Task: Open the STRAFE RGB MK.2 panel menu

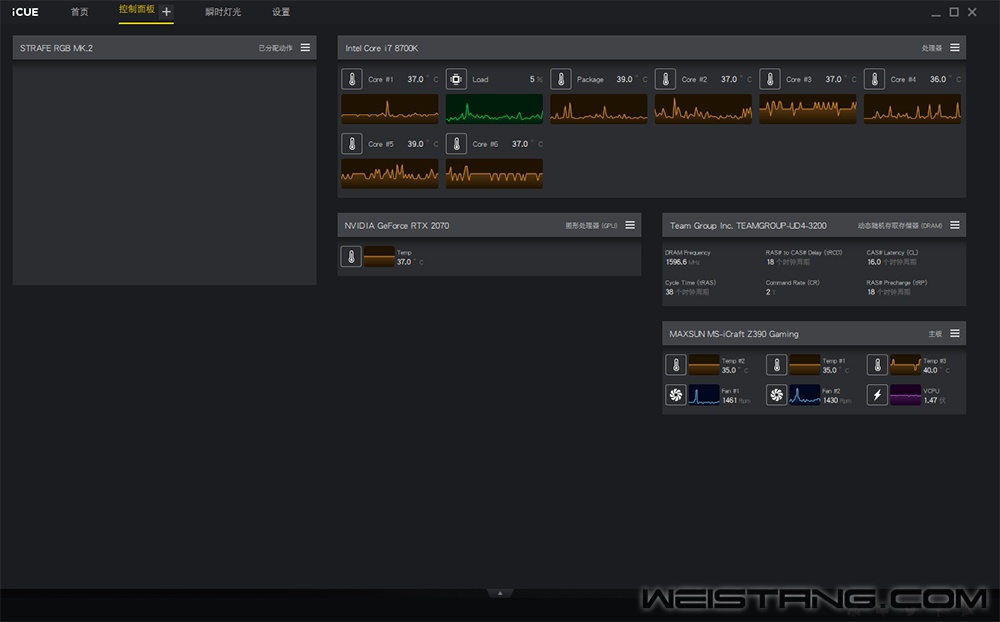Action: coord(305,48)
